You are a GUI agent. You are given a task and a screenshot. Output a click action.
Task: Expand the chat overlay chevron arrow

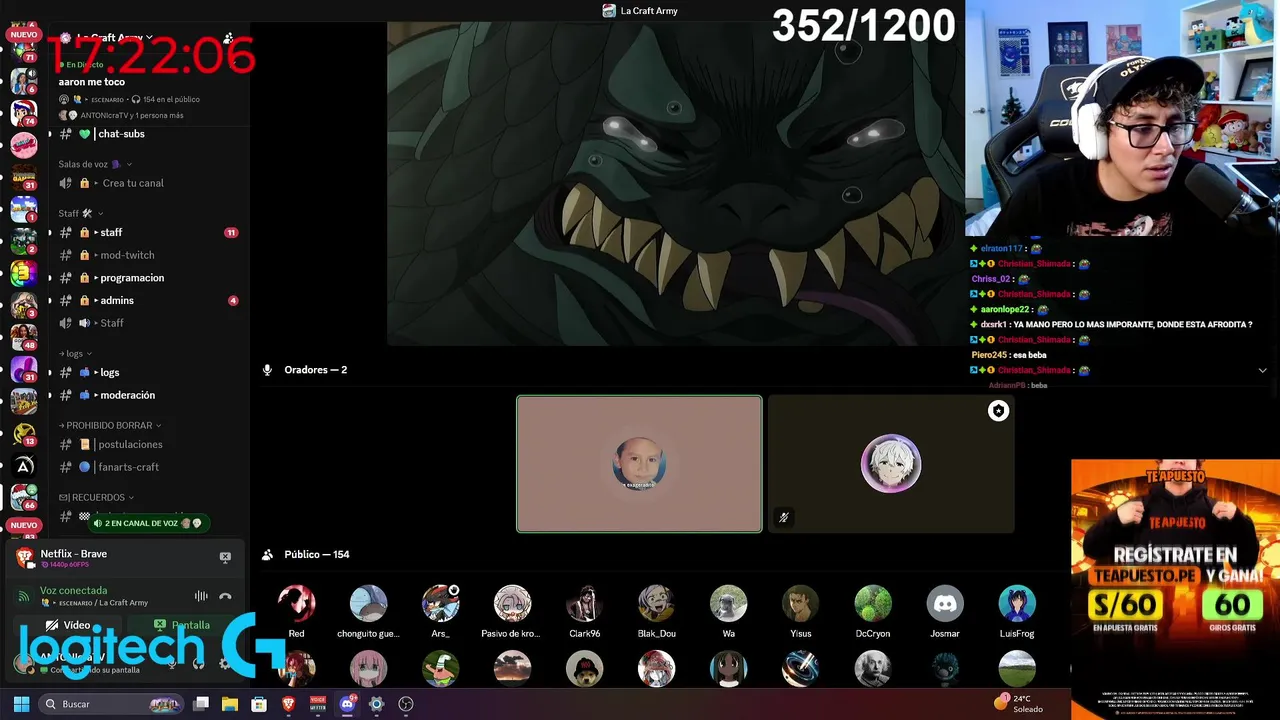point(1262,371)
